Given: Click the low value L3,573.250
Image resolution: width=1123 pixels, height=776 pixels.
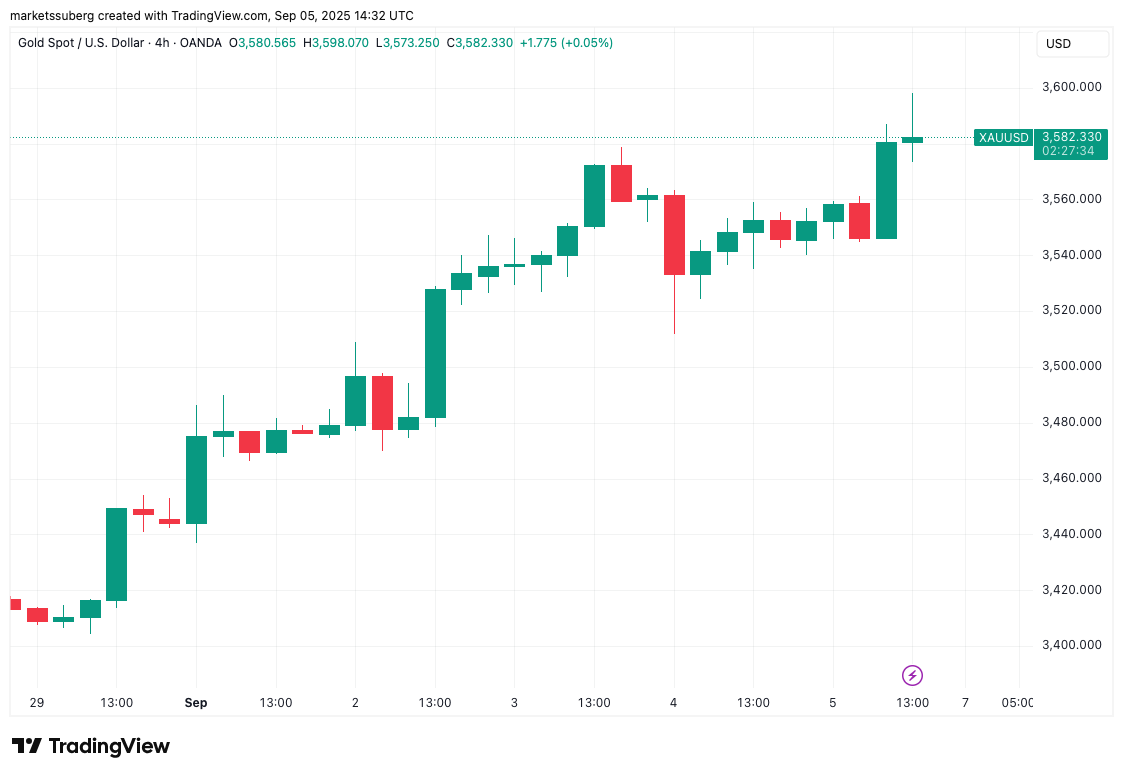Looking at the screenshot, I should coord(408,43).
